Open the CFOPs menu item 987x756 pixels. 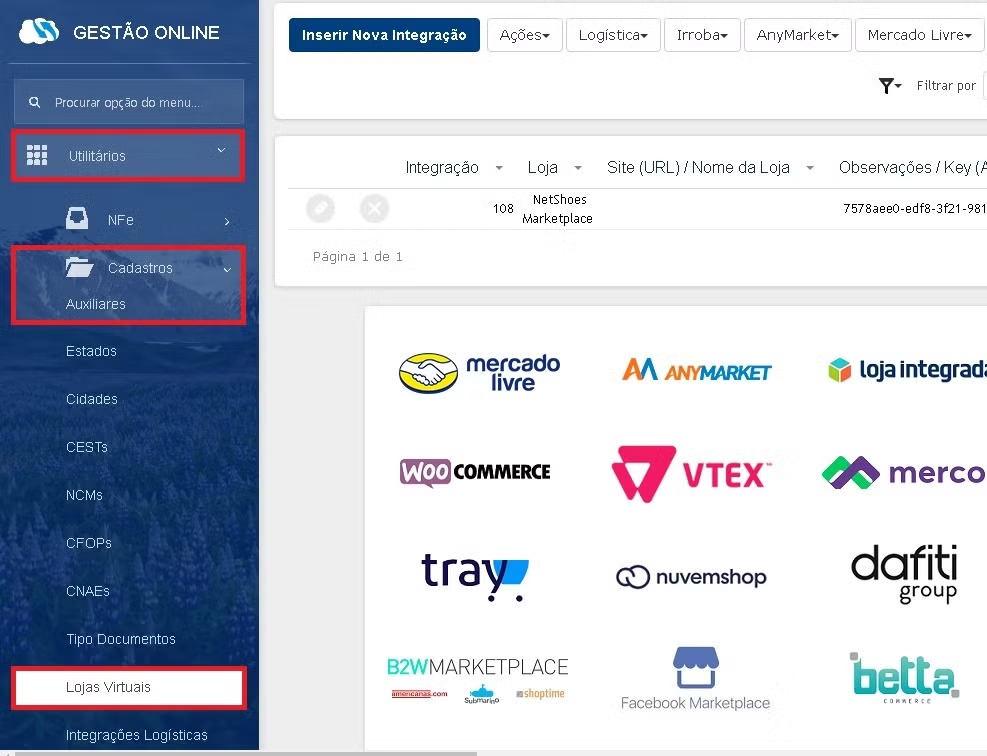89,543
